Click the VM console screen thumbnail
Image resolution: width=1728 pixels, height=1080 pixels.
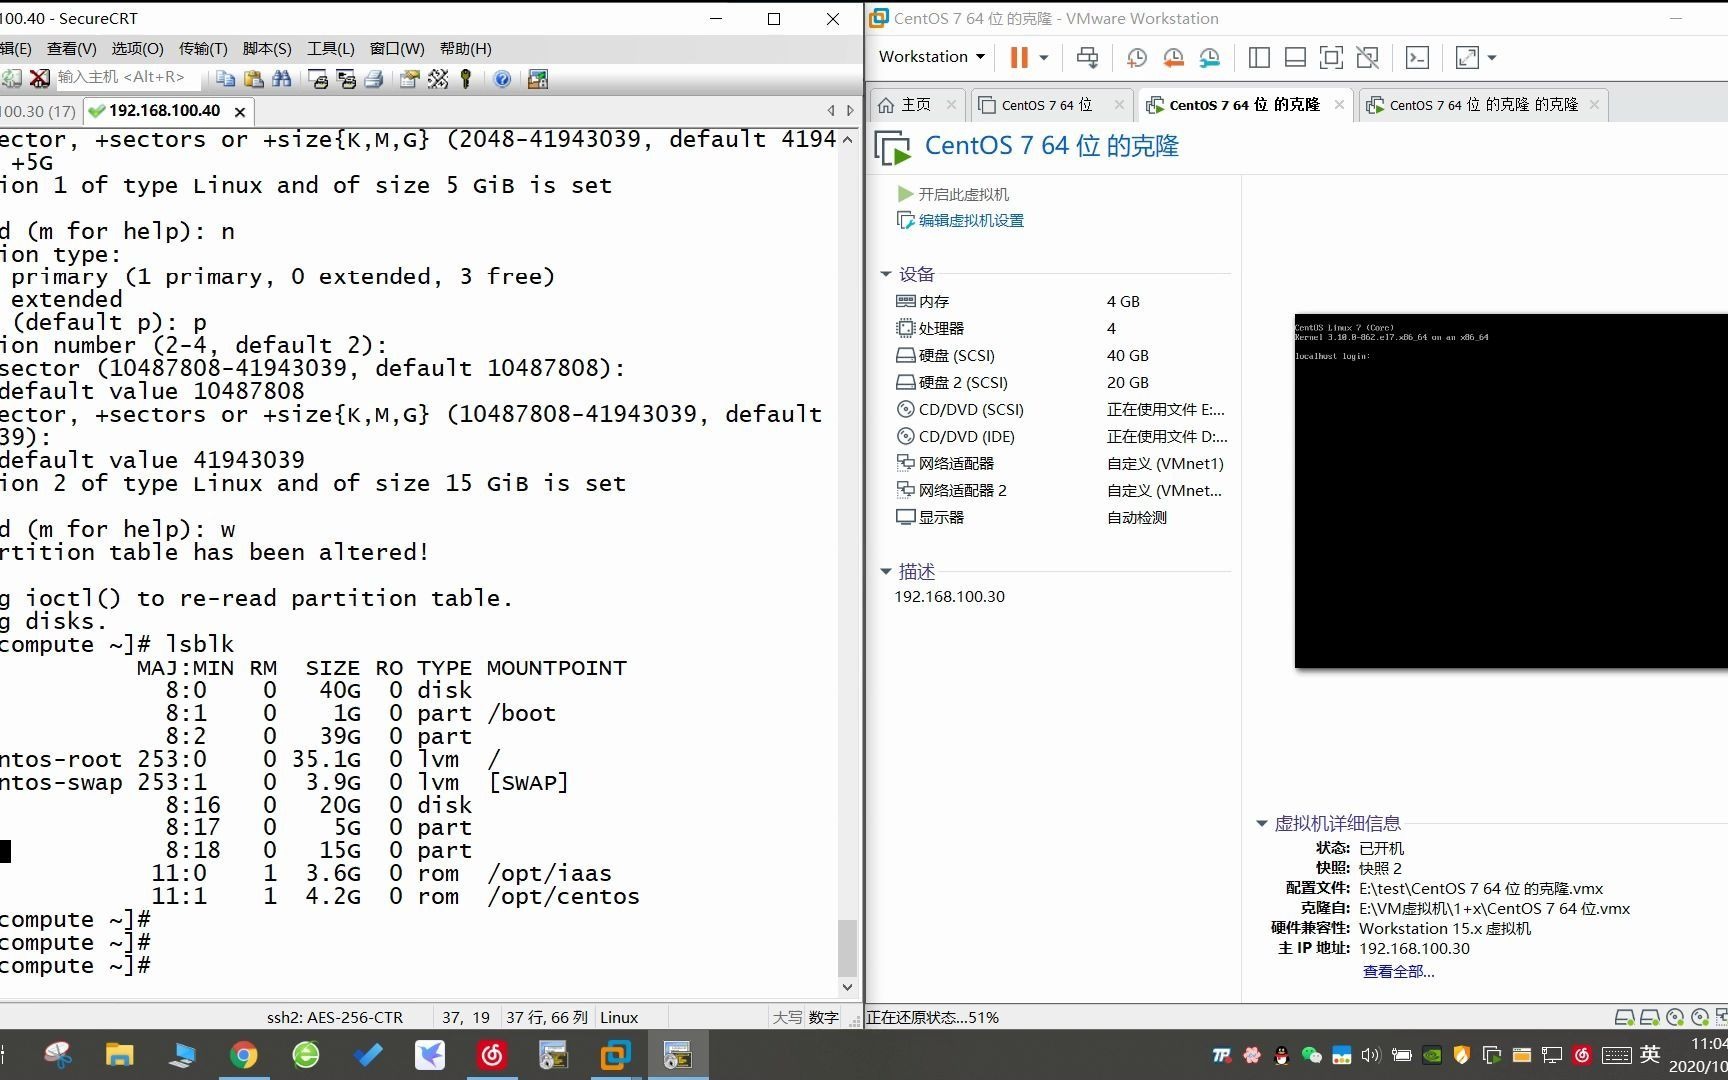(x=1511, y=491)
